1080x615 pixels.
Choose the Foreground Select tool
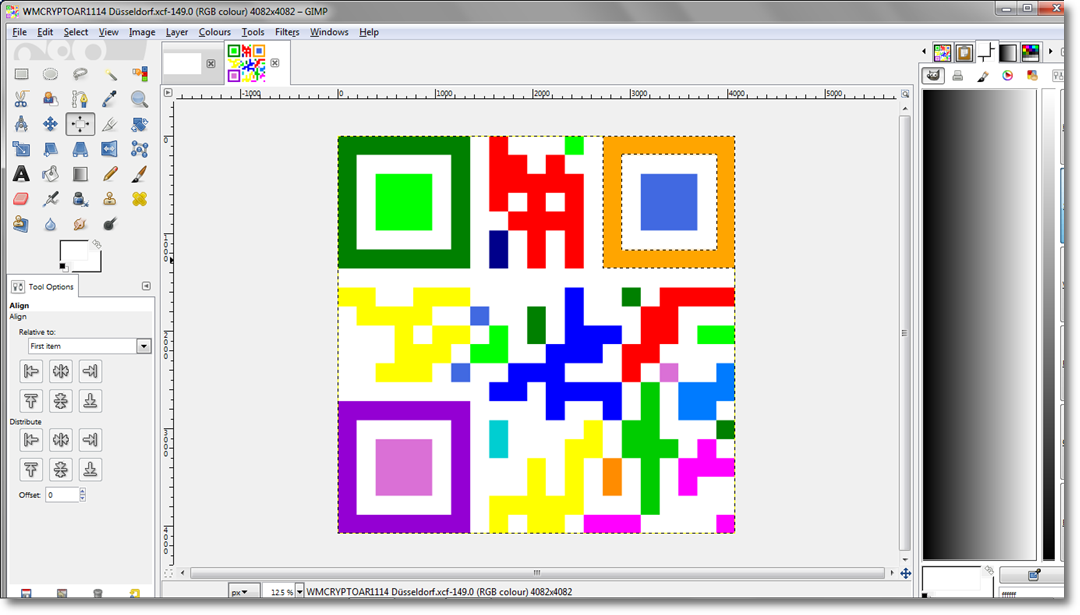click(50, 99)
